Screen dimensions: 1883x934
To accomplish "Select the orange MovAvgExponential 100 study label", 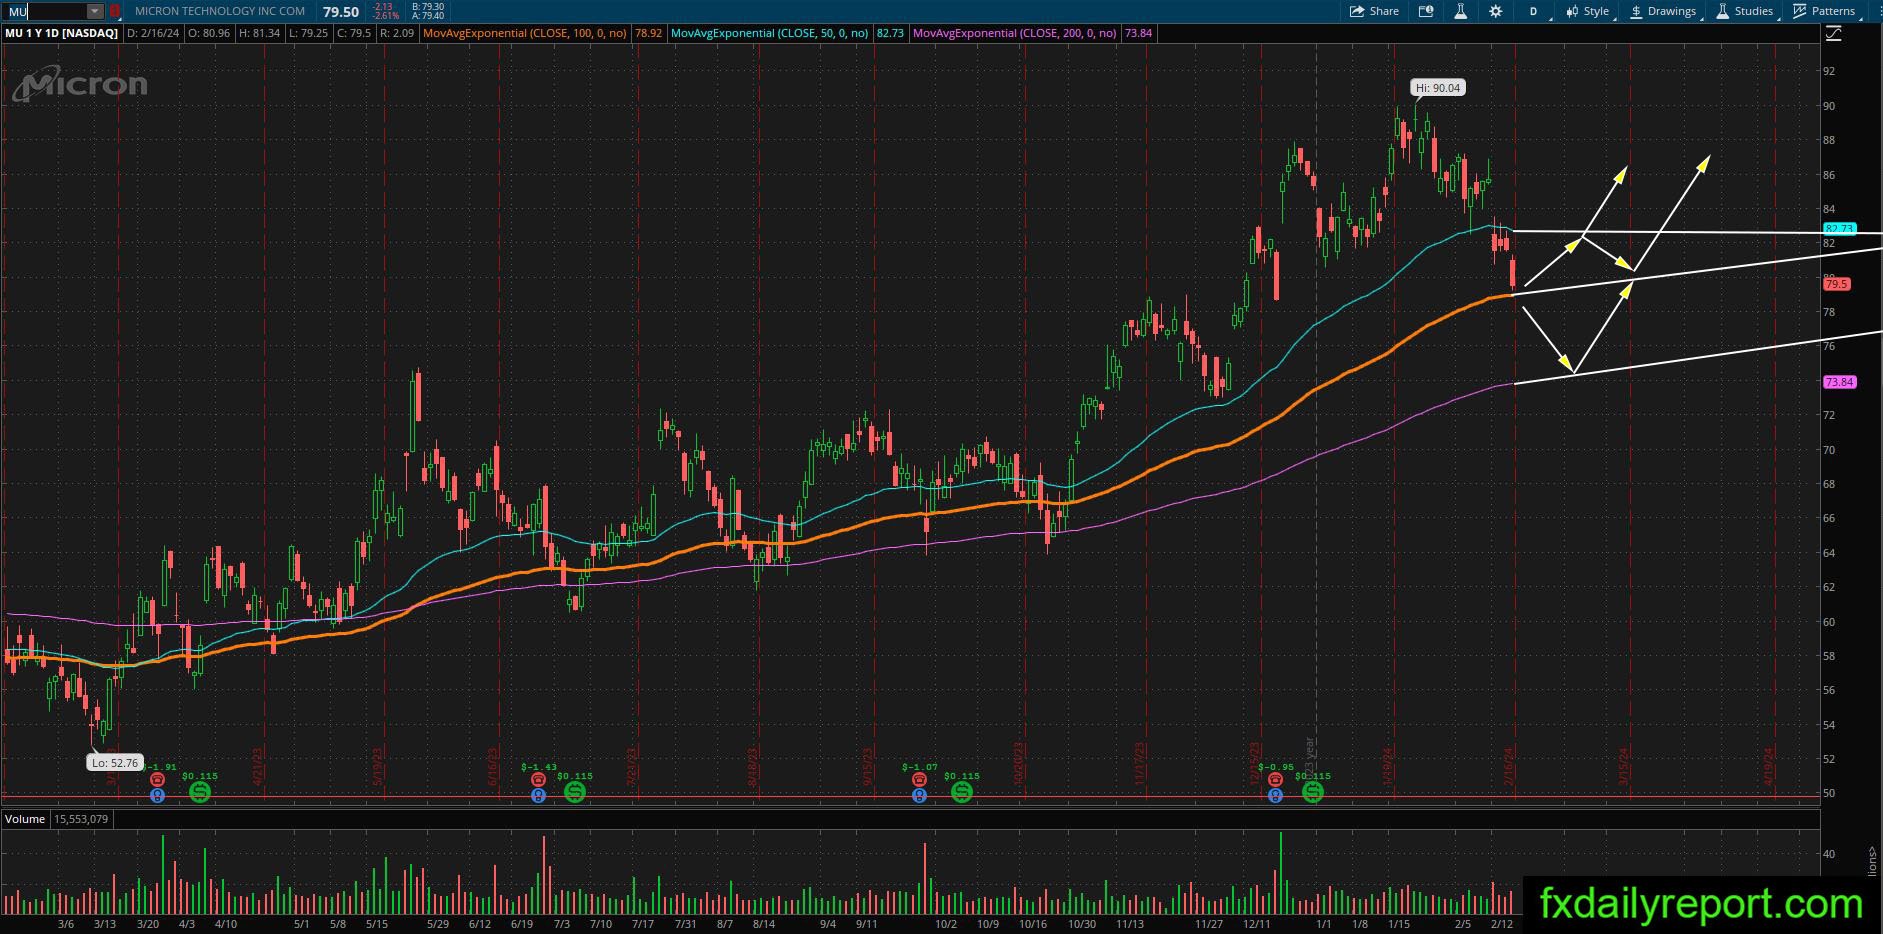I will tap(526, 33).
